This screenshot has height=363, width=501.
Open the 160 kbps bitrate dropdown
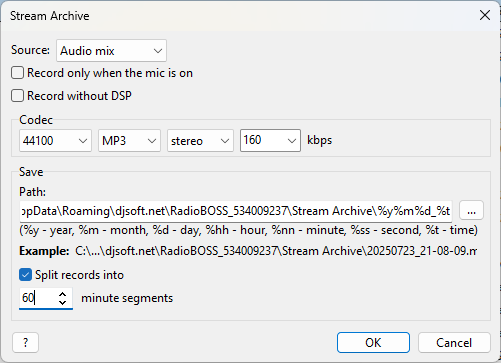pyautogui.click(x=270, y=140)
